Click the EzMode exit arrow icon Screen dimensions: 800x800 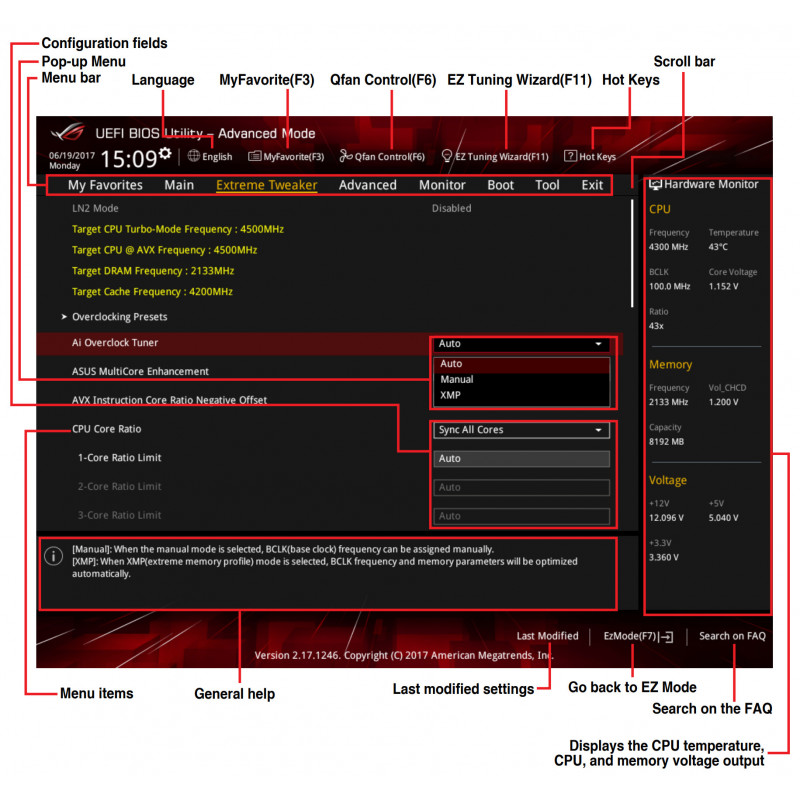[666, 637]
